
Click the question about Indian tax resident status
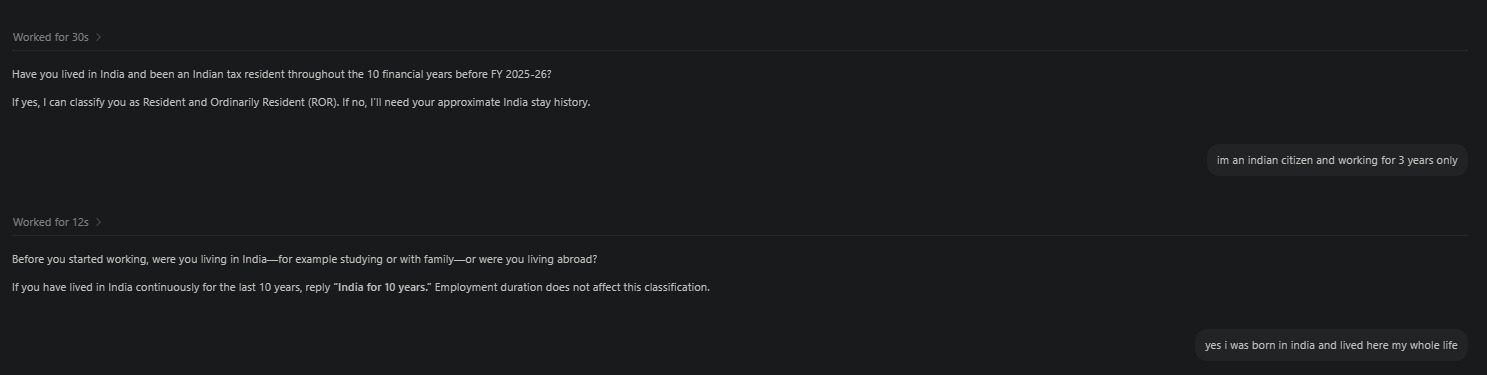[282, 75]
